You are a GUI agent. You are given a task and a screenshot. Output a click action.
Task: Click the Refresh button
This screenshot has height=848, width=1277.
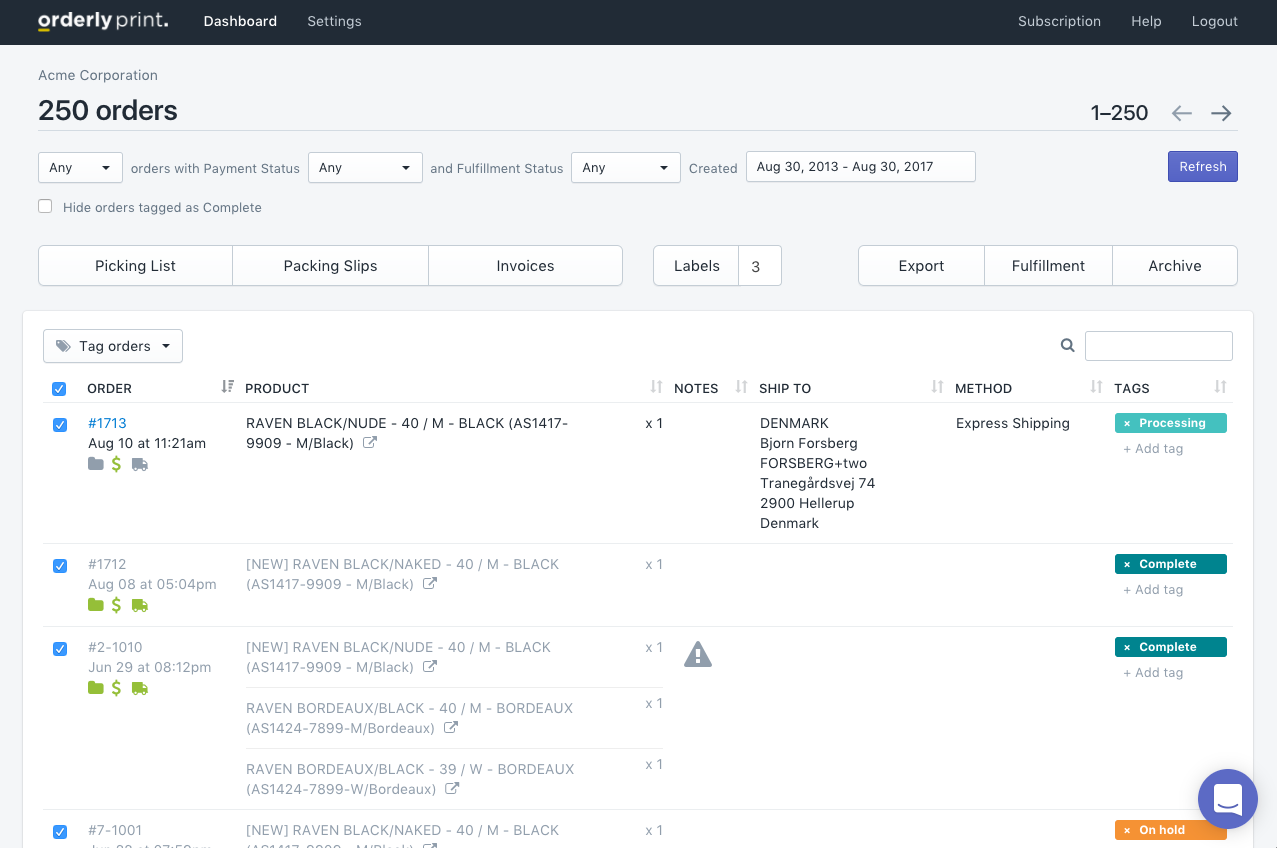(1202, 166)
